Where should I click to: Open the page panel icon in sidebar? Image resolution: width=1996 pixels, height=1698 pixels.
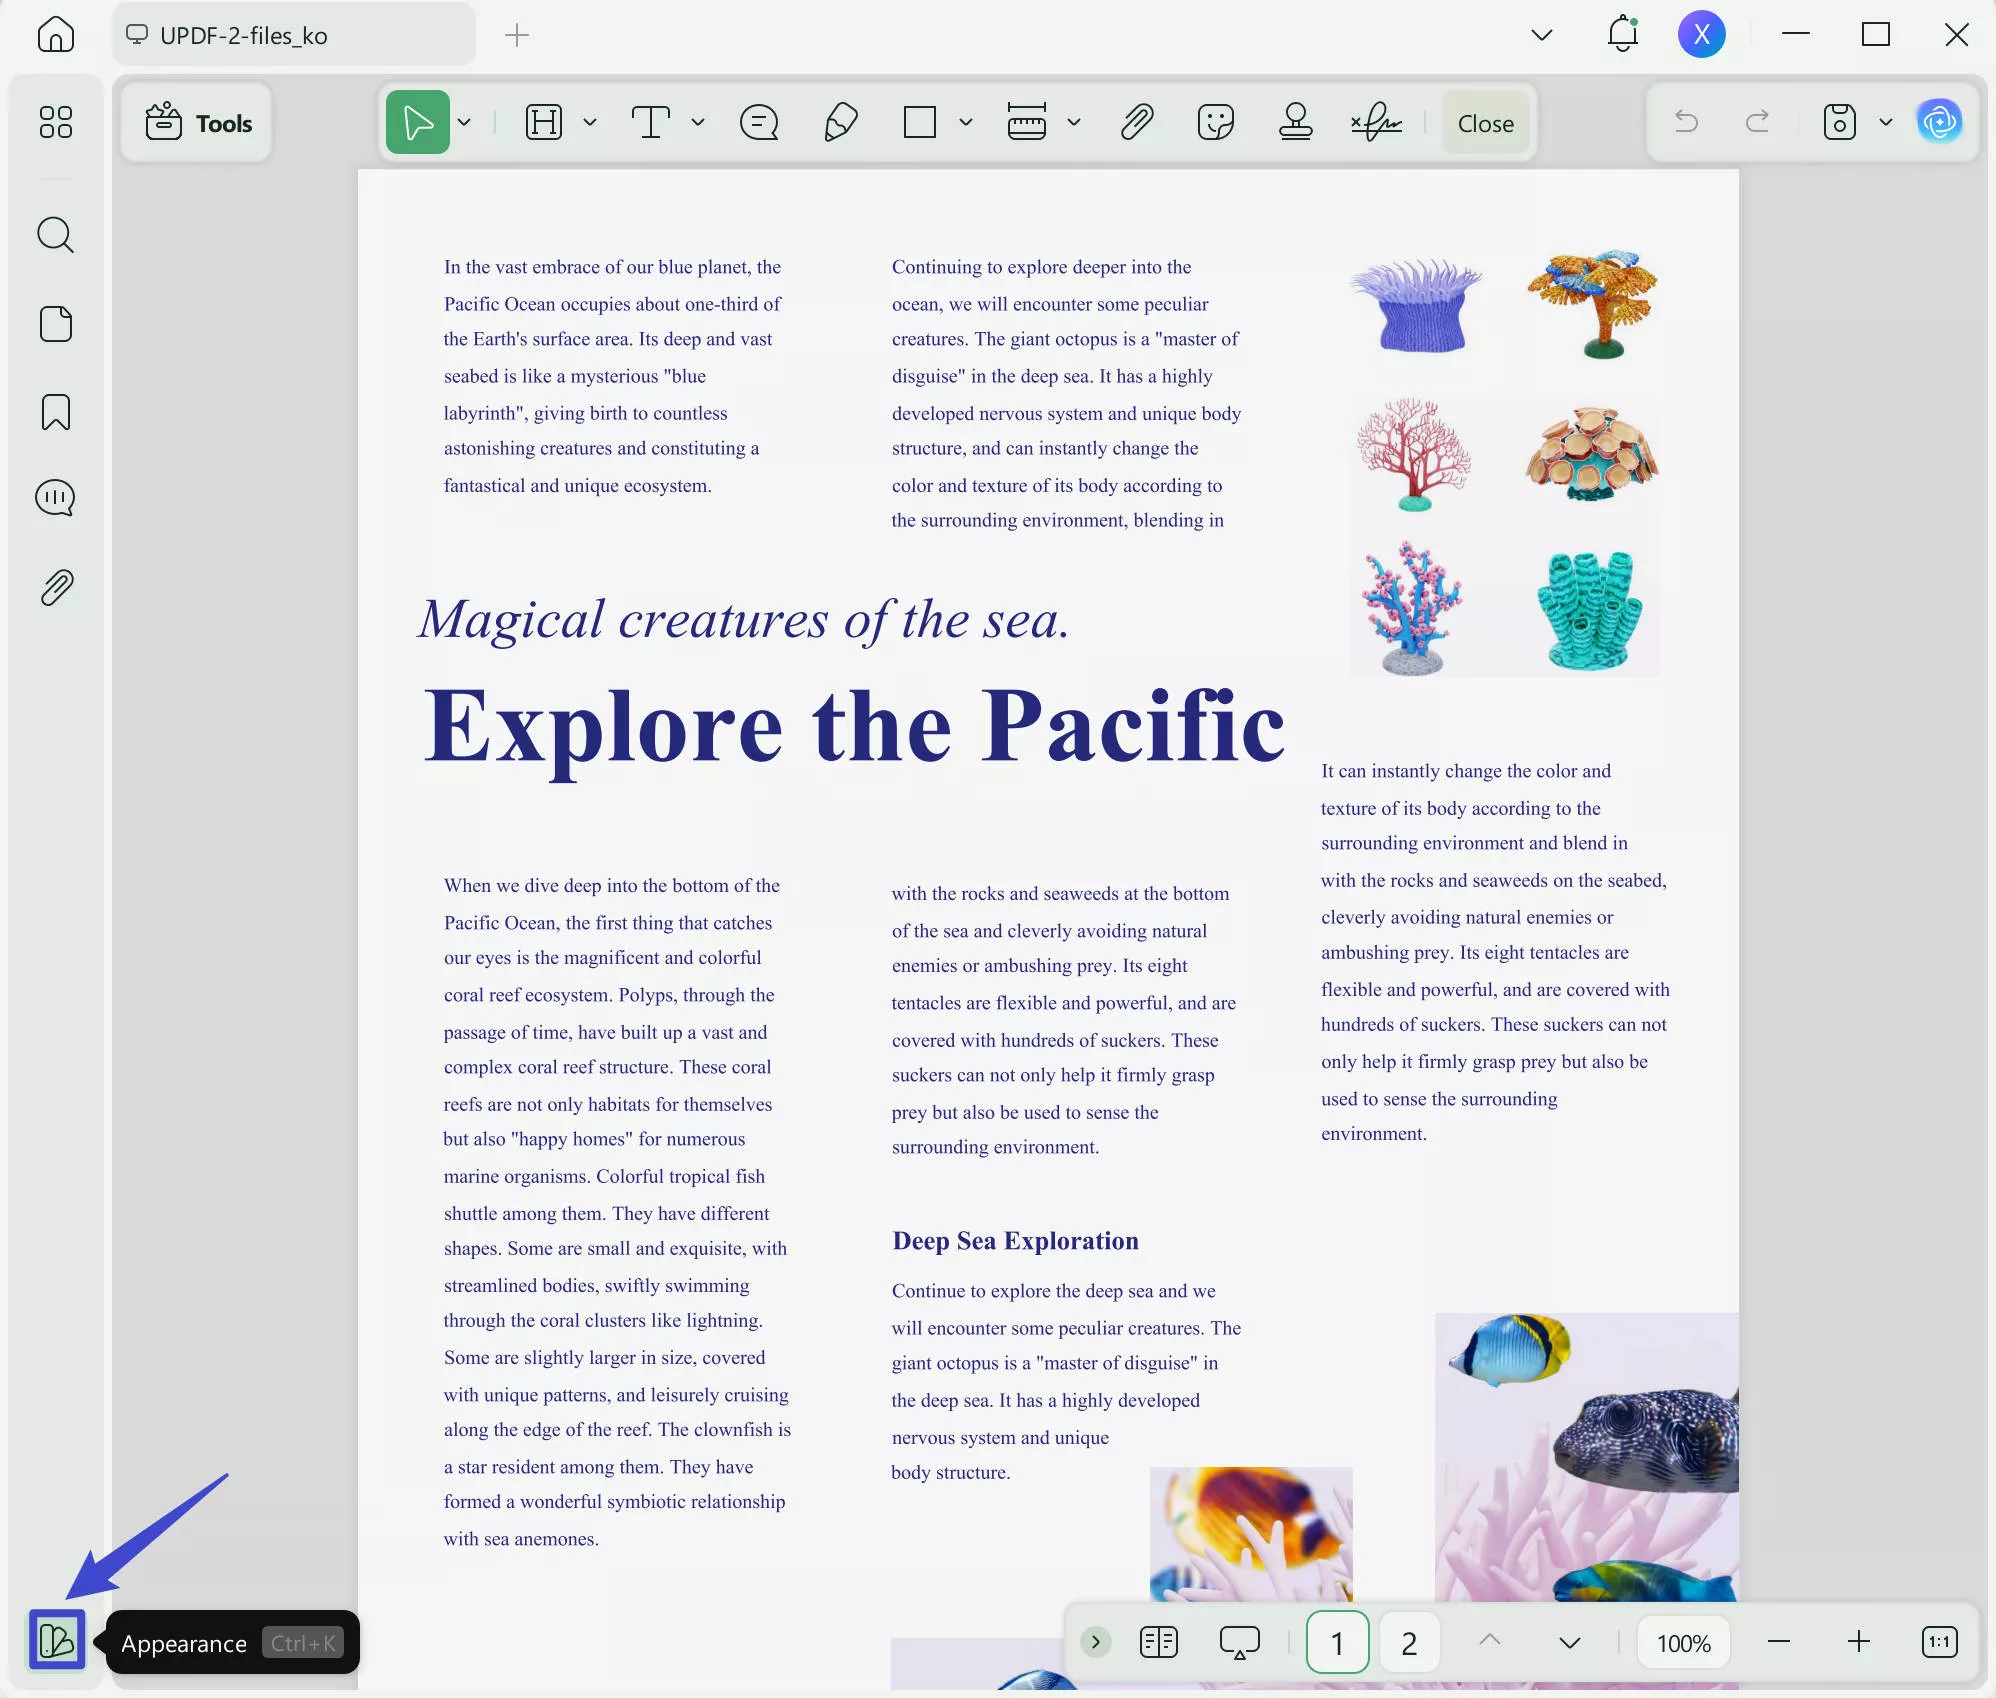coord(56,324)
